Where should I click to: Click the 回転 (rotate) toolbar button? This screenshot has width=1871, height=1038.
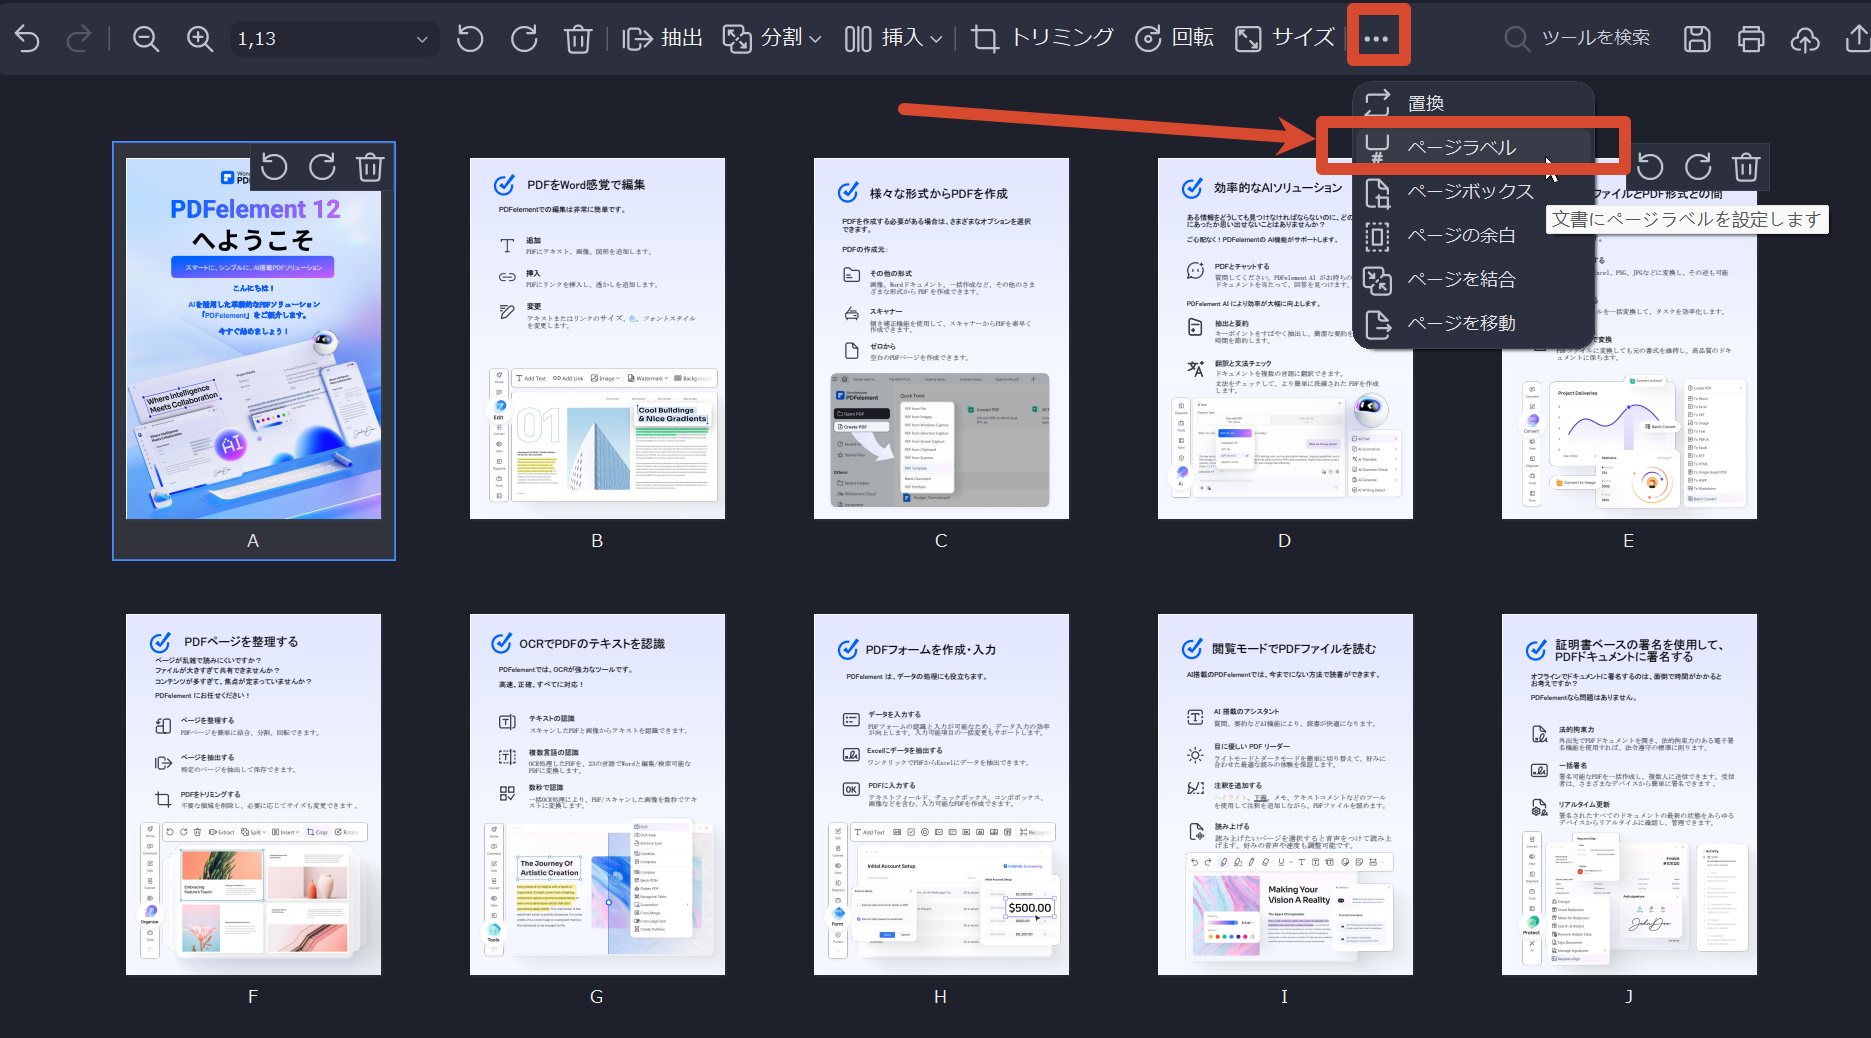[1174, 38]
